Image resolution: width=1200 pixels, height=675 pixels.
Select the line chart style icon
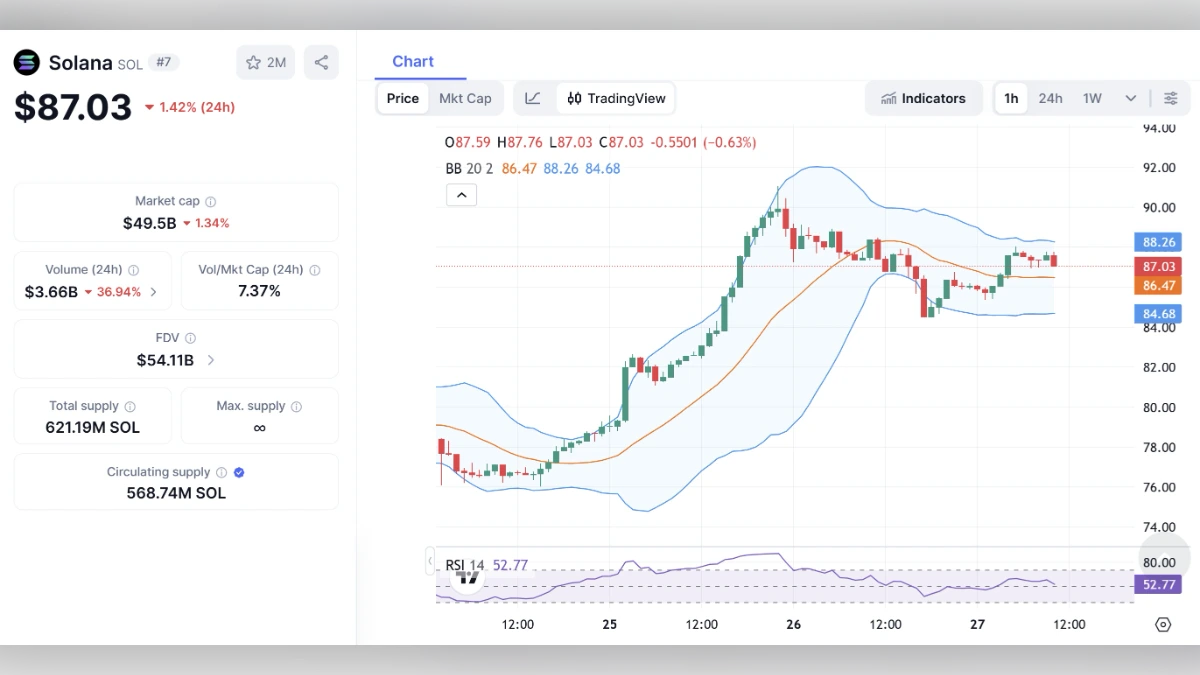coord(533,98)
